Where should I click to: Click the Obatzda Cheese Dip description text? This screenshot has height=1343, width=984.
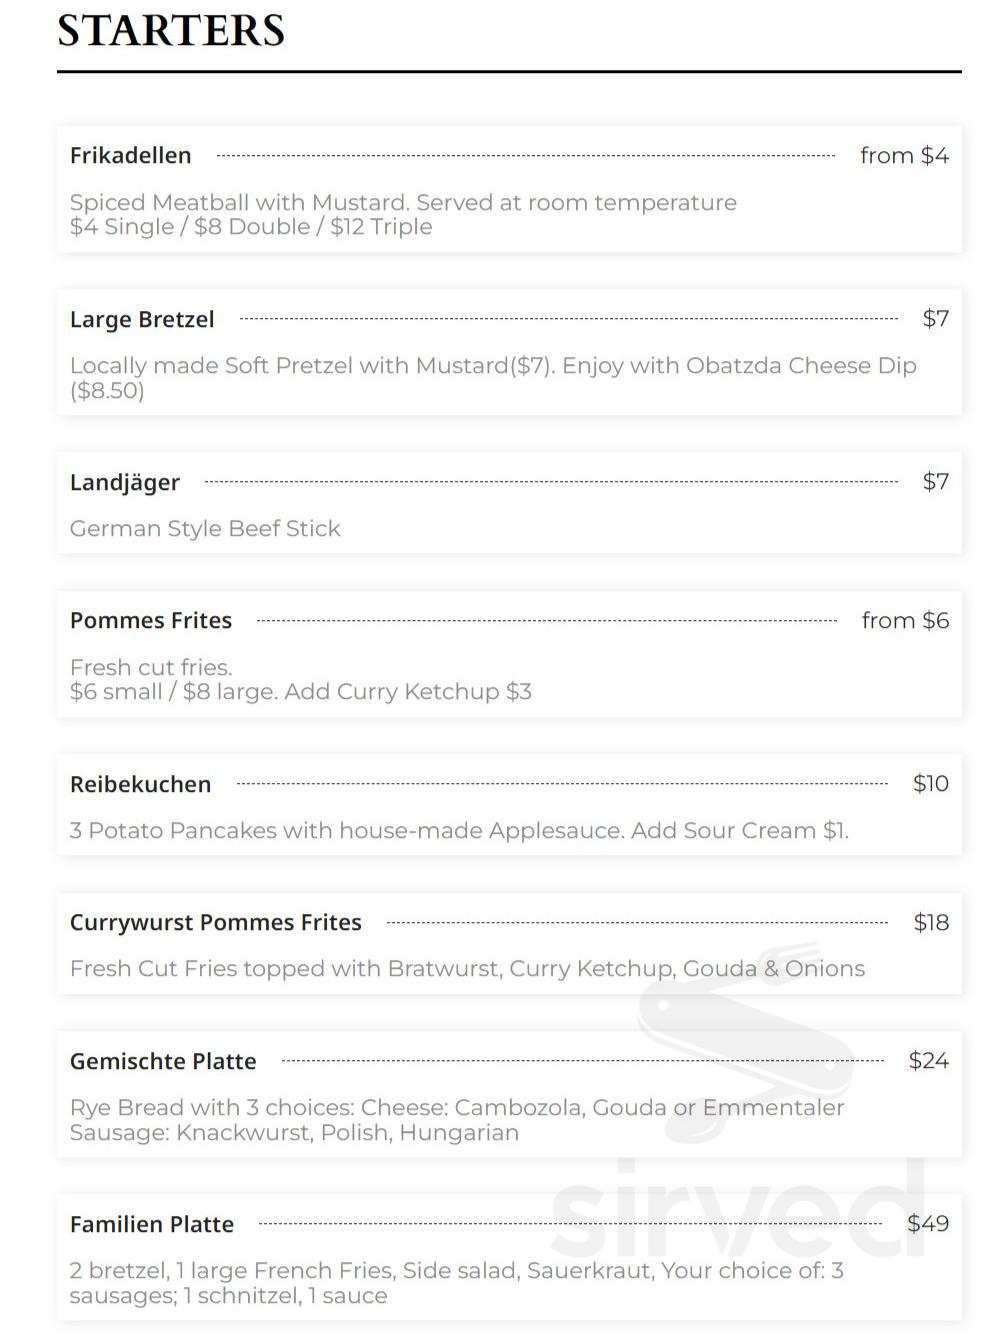point(493,378)
